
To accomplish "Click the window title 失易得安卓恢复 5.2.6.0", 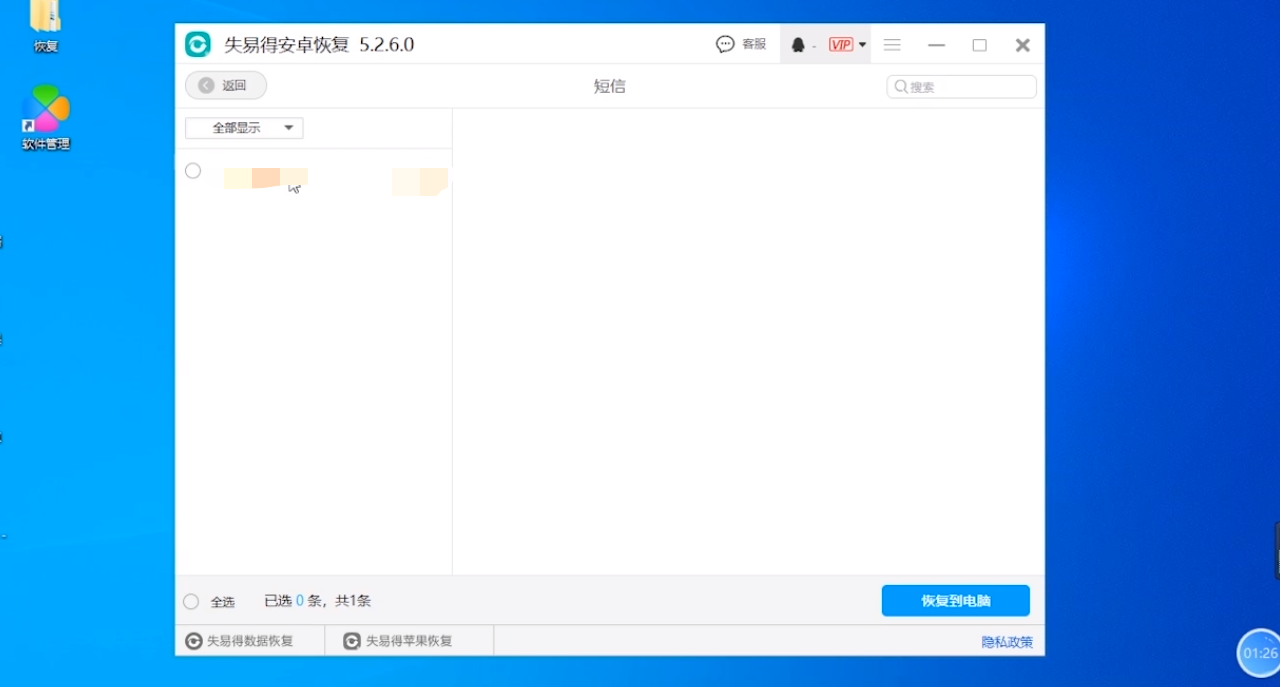I will pyautogui.click(x=319, y=45).
